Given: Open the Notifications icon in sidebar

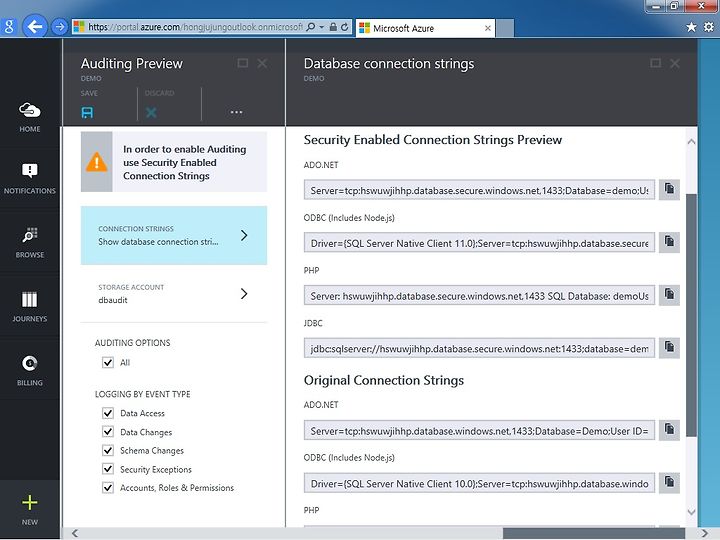Looking at the screenshot, I should (x=29, y=171).
